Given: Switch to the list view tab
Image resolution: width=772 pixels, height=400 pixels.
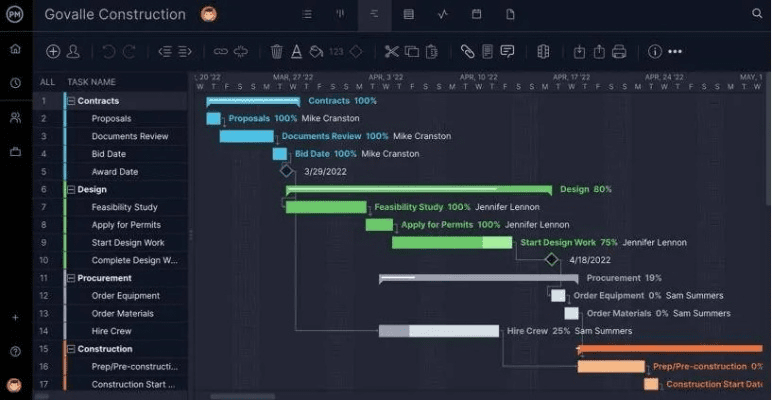Looking at the screenshot, I should [306, 14].
